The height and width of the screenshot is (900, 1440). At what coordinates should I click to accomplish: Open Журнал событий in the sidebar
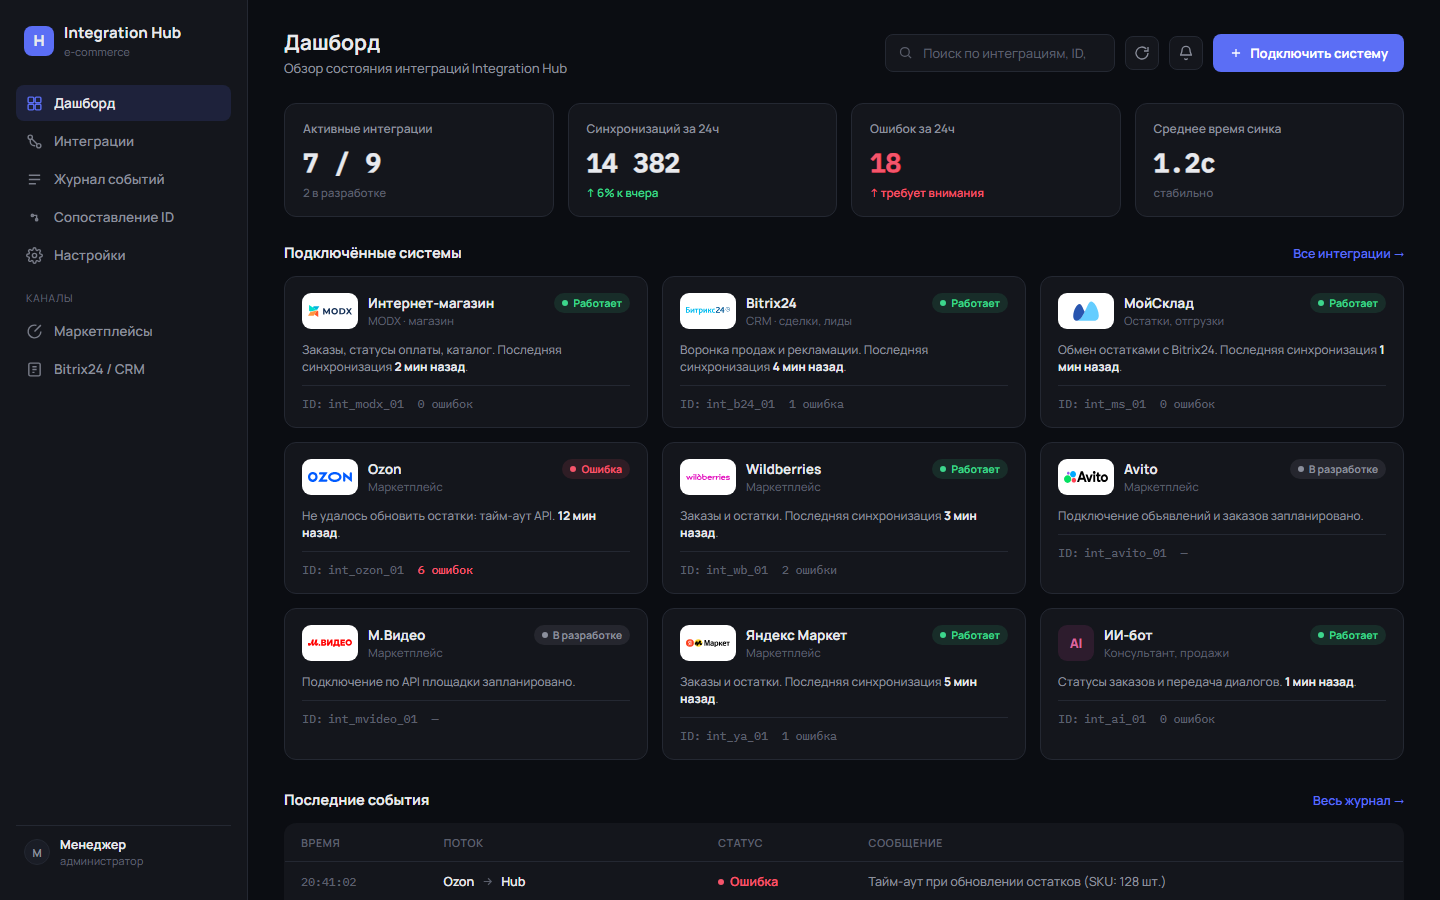click(x=123, y=179)
